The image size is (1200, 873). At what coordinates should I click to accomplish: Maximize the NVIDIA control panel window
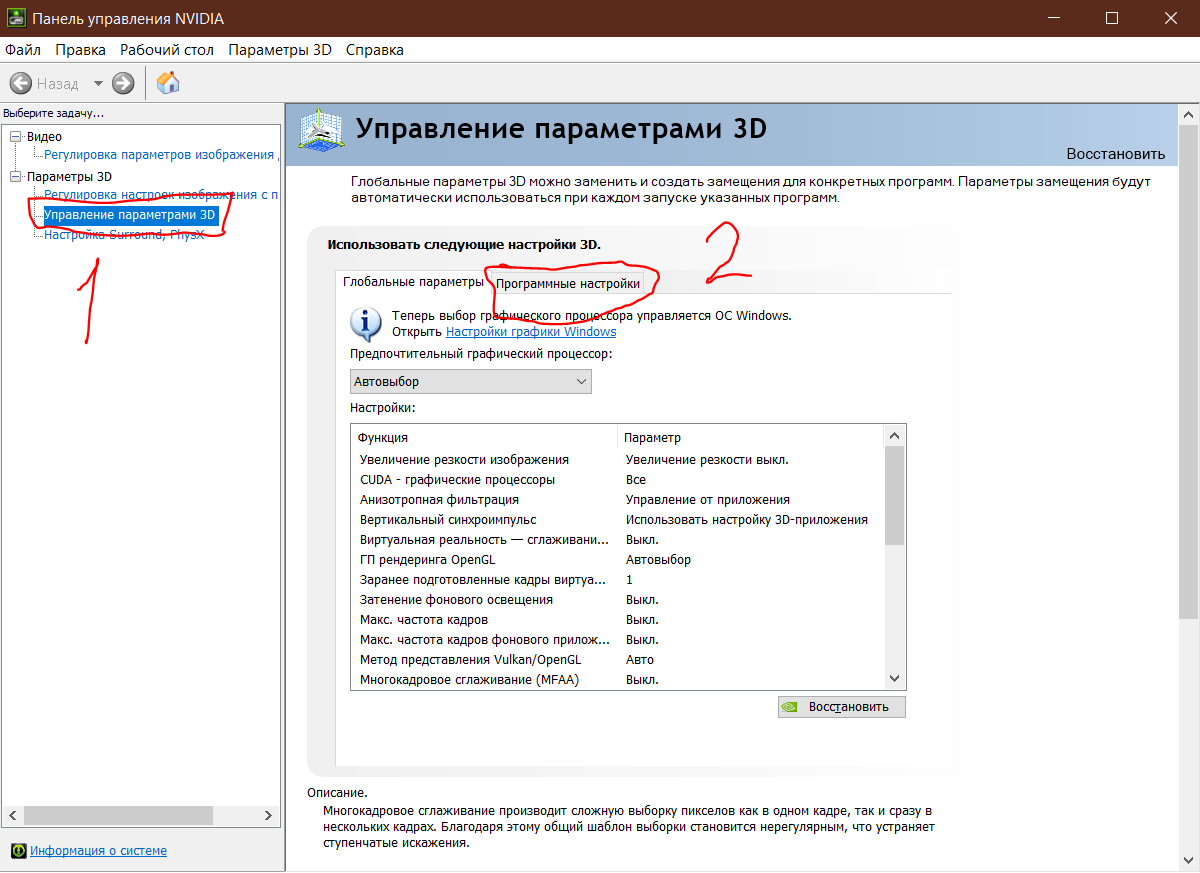click(1113, 18)
